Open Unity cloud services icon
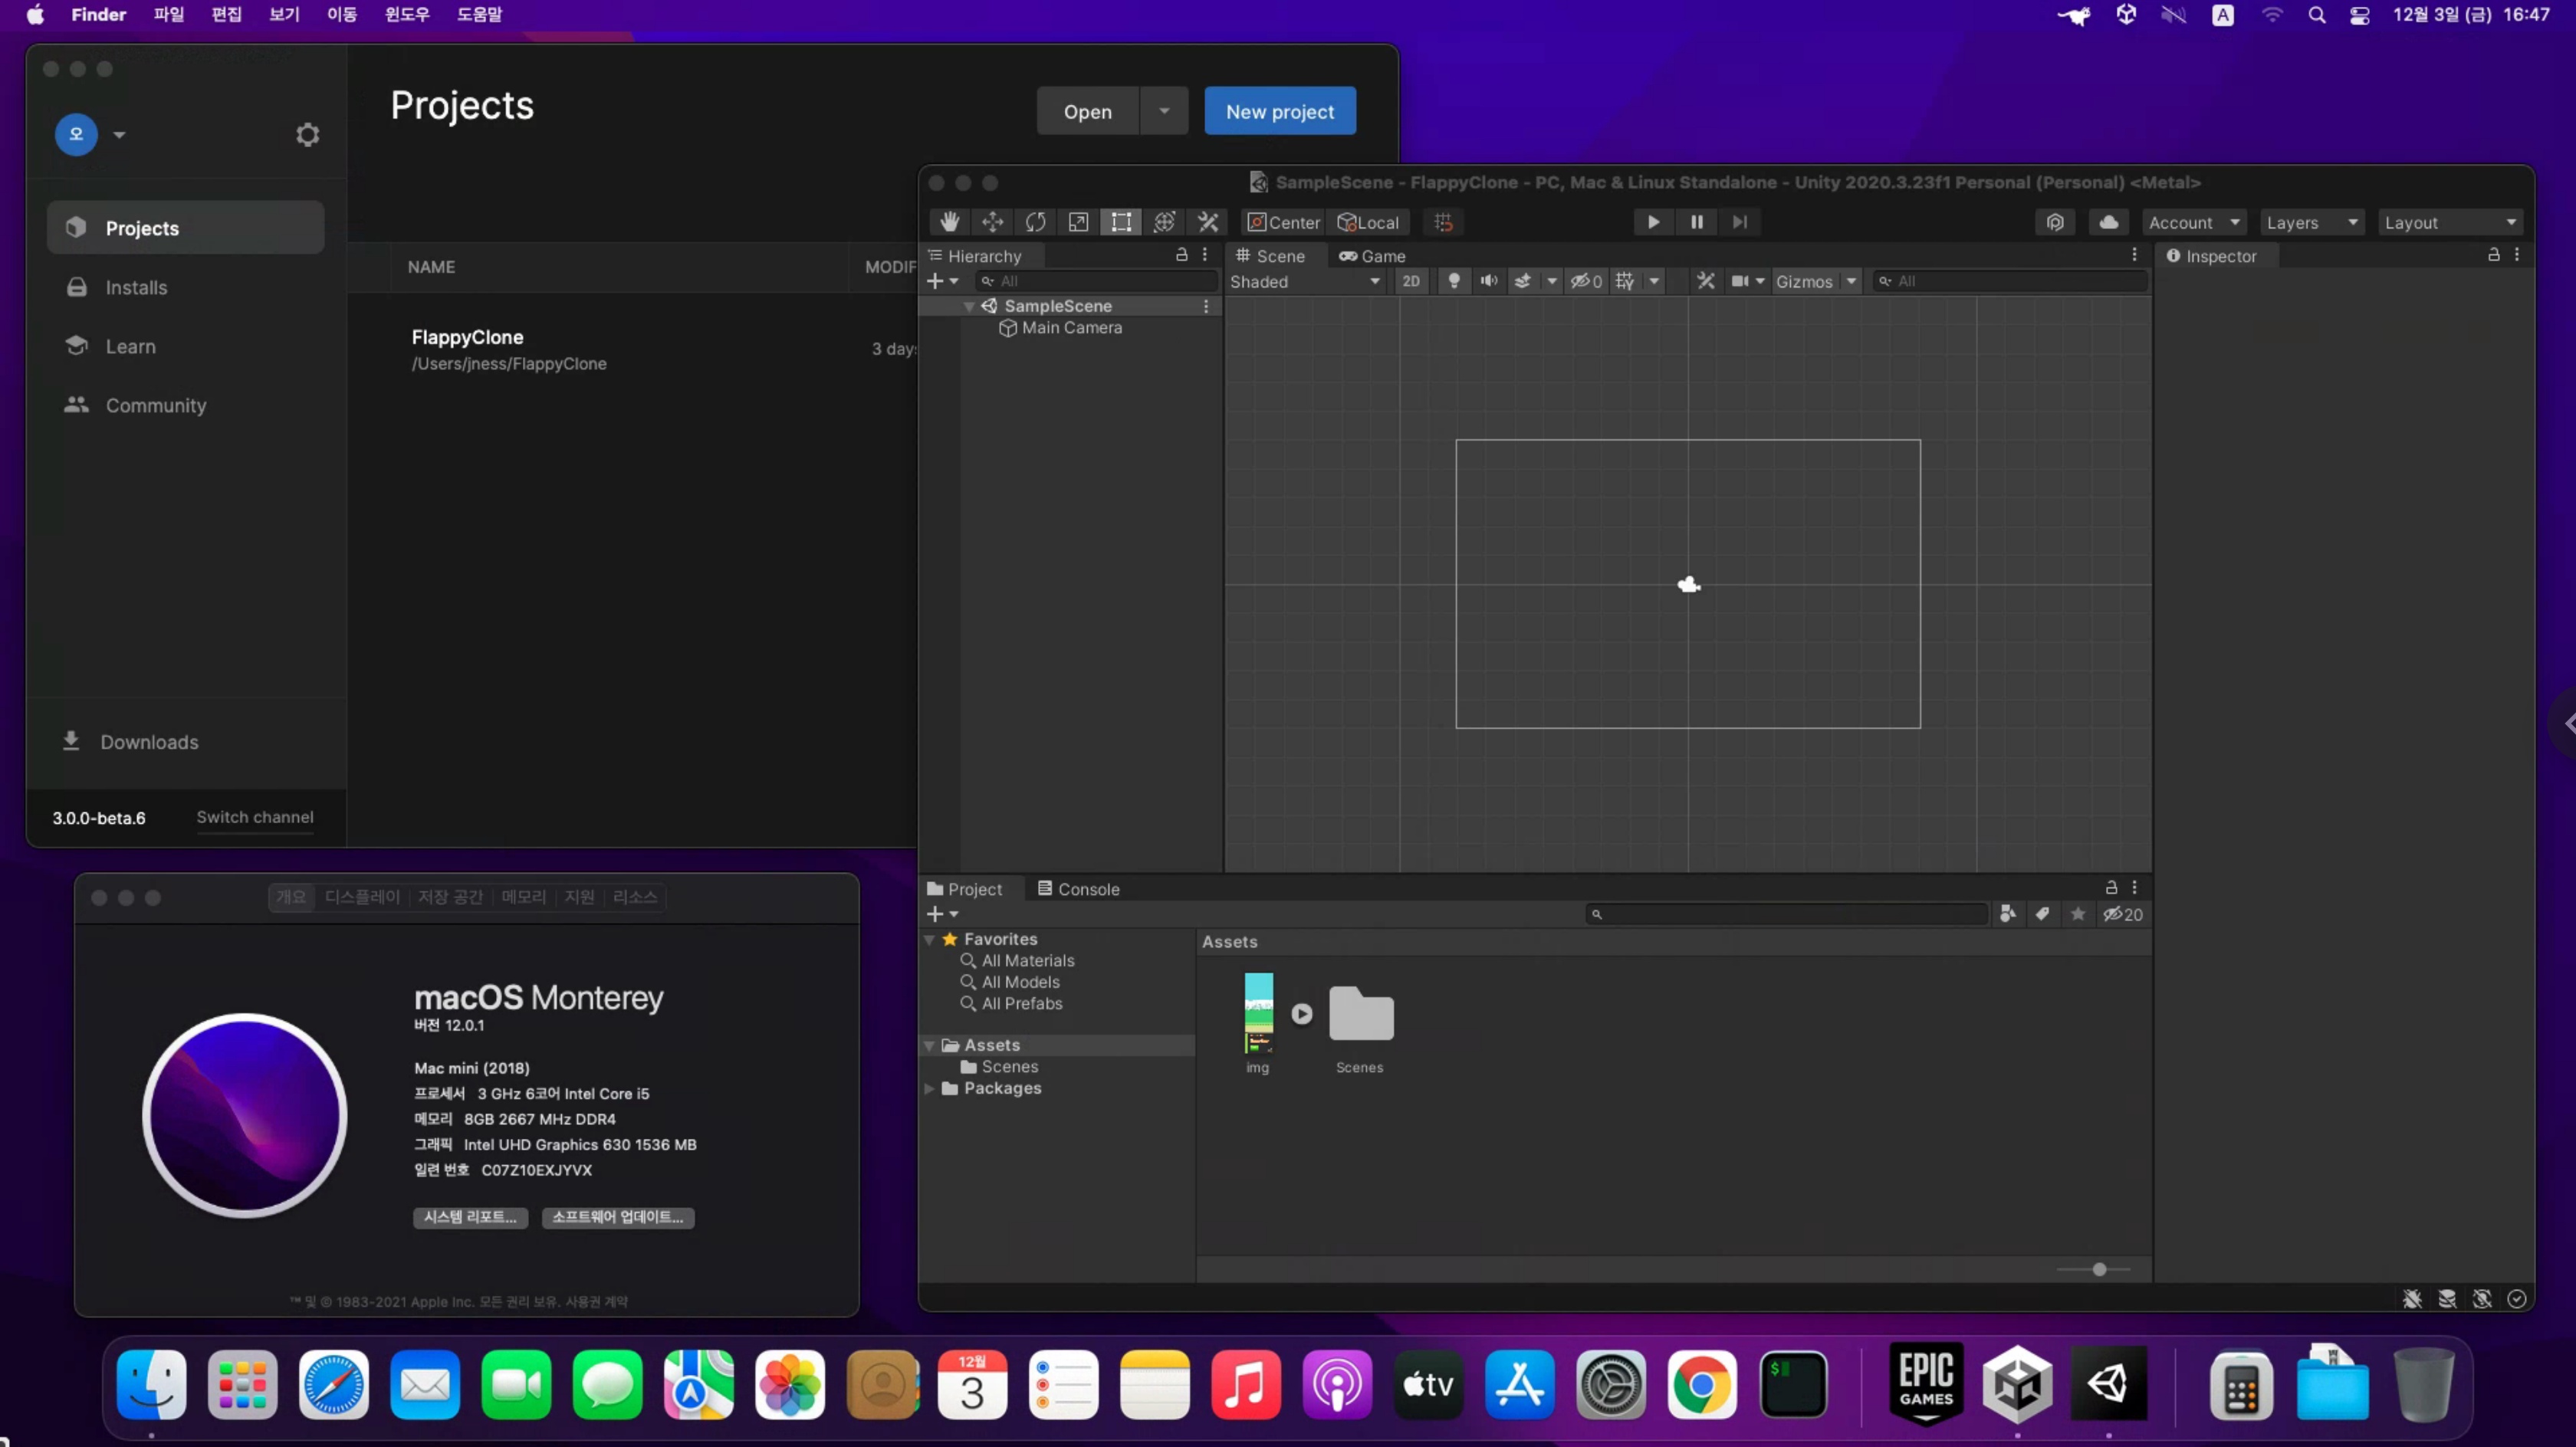The width and height of the screenshot is (2576, 1447). click(2109, 222)
